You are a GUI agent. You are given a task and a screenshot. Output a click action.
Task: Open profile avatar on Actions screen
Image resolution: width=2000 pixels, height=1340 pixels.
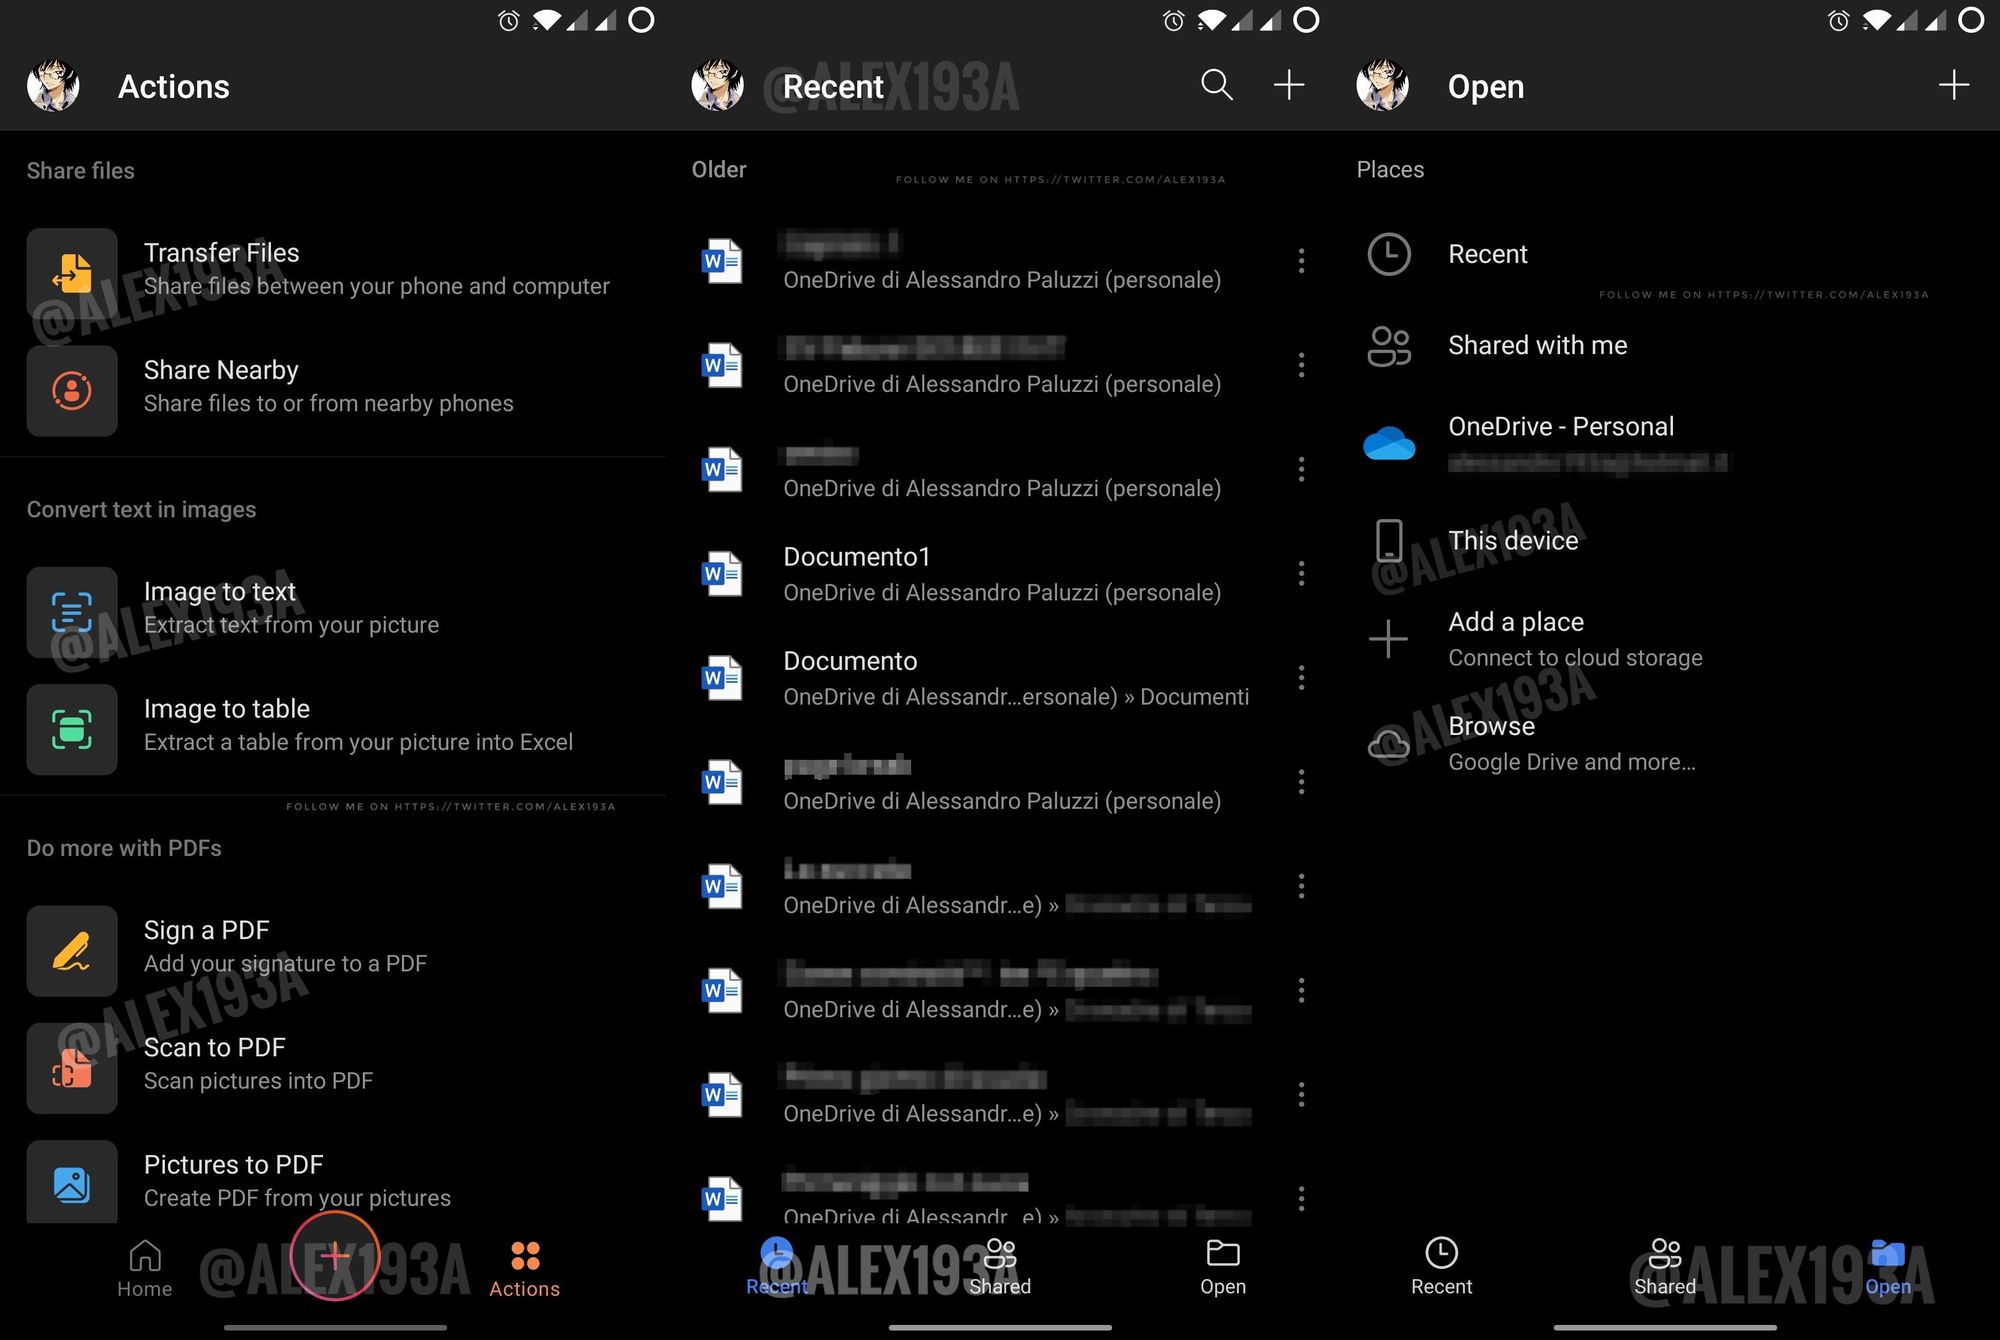[x=53, y=85]
